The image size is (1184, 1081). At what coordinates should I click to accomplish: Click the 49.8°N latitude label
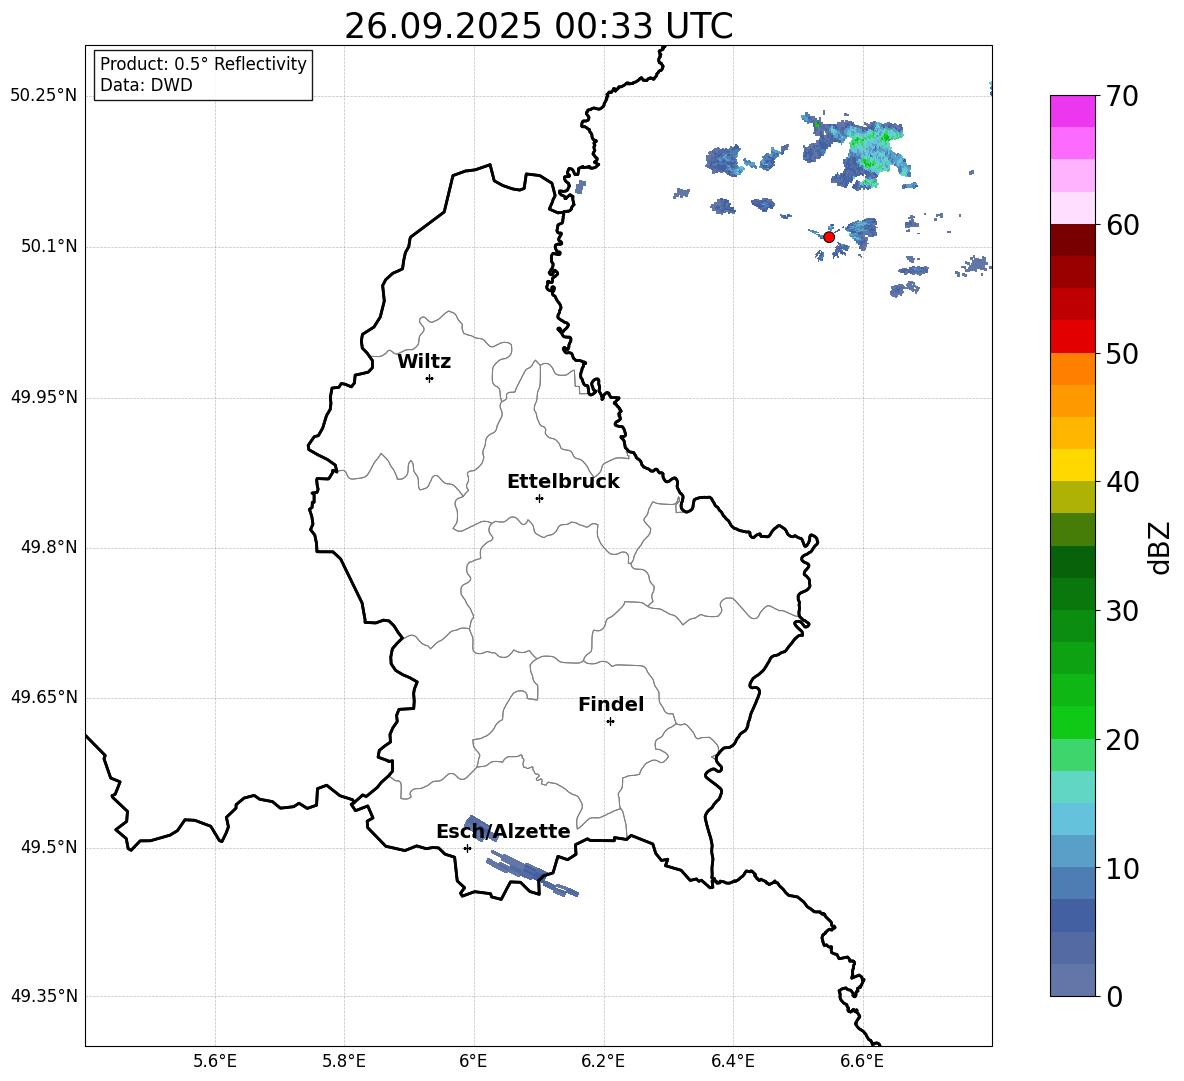pos(48,547)
